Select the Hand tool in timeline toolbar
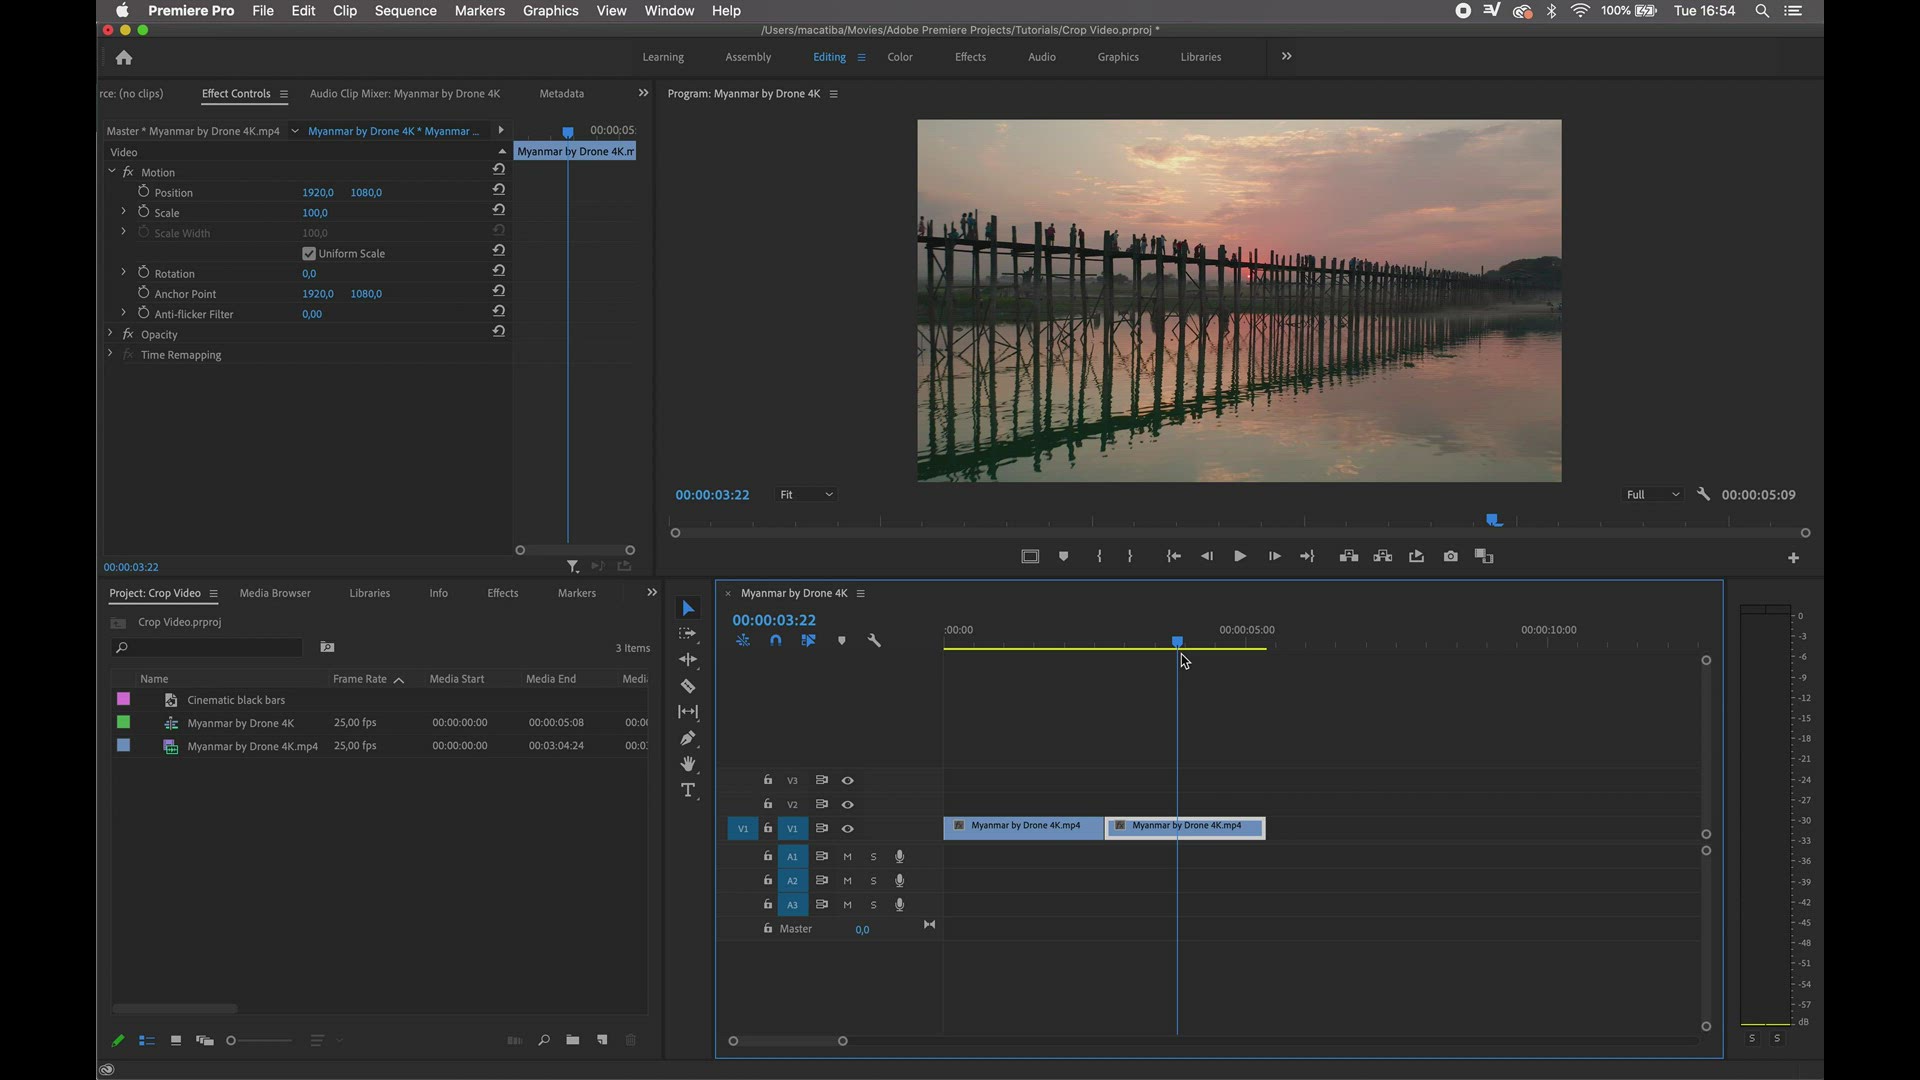1920x1080 pixels. point(687,764)
